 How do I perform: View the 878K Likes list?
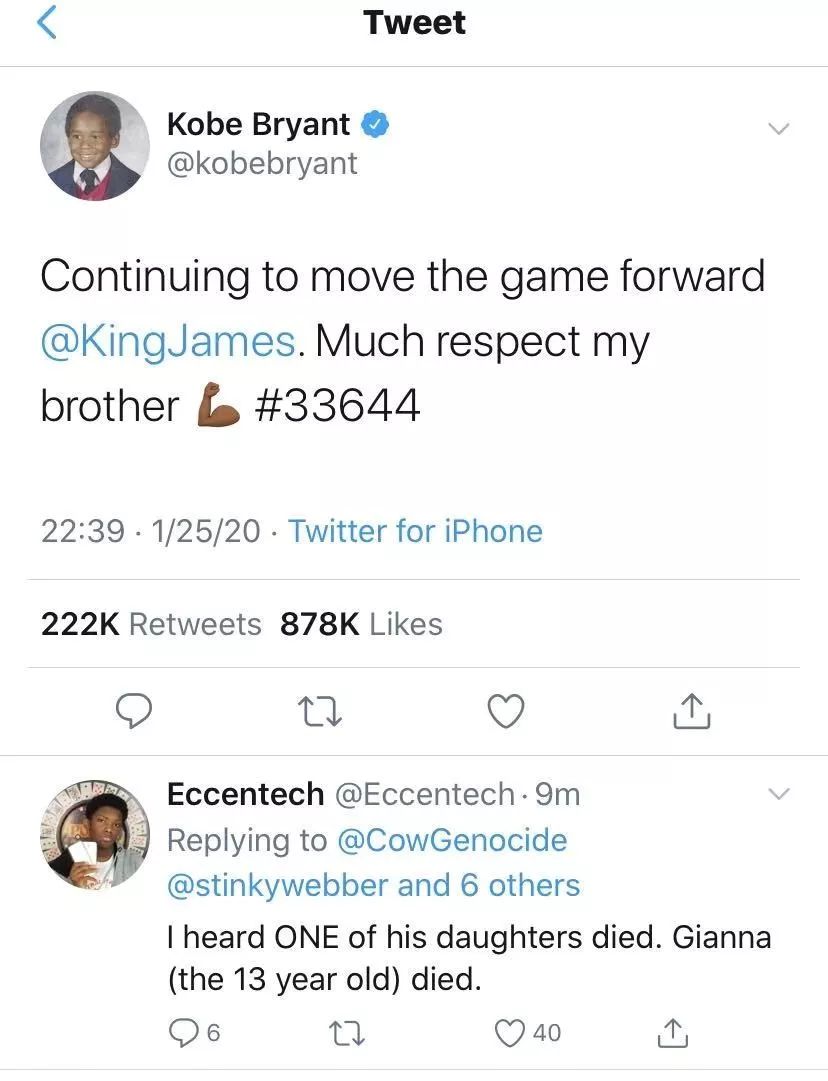coord(361,624)
